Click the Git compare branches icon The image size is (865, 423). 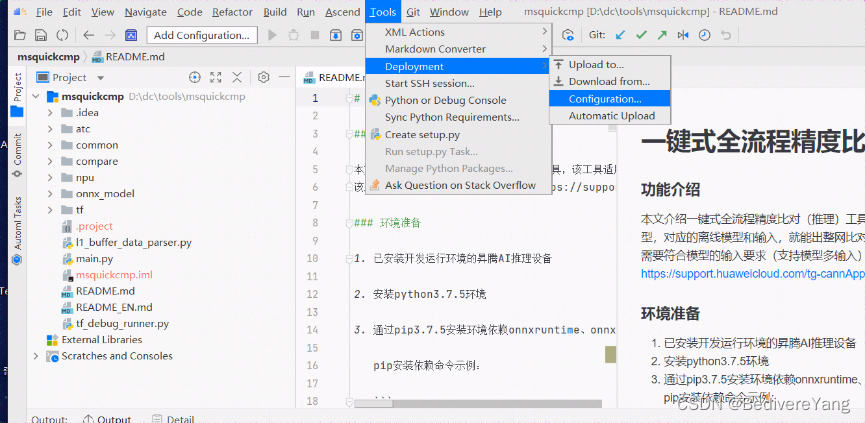point(683,35)
